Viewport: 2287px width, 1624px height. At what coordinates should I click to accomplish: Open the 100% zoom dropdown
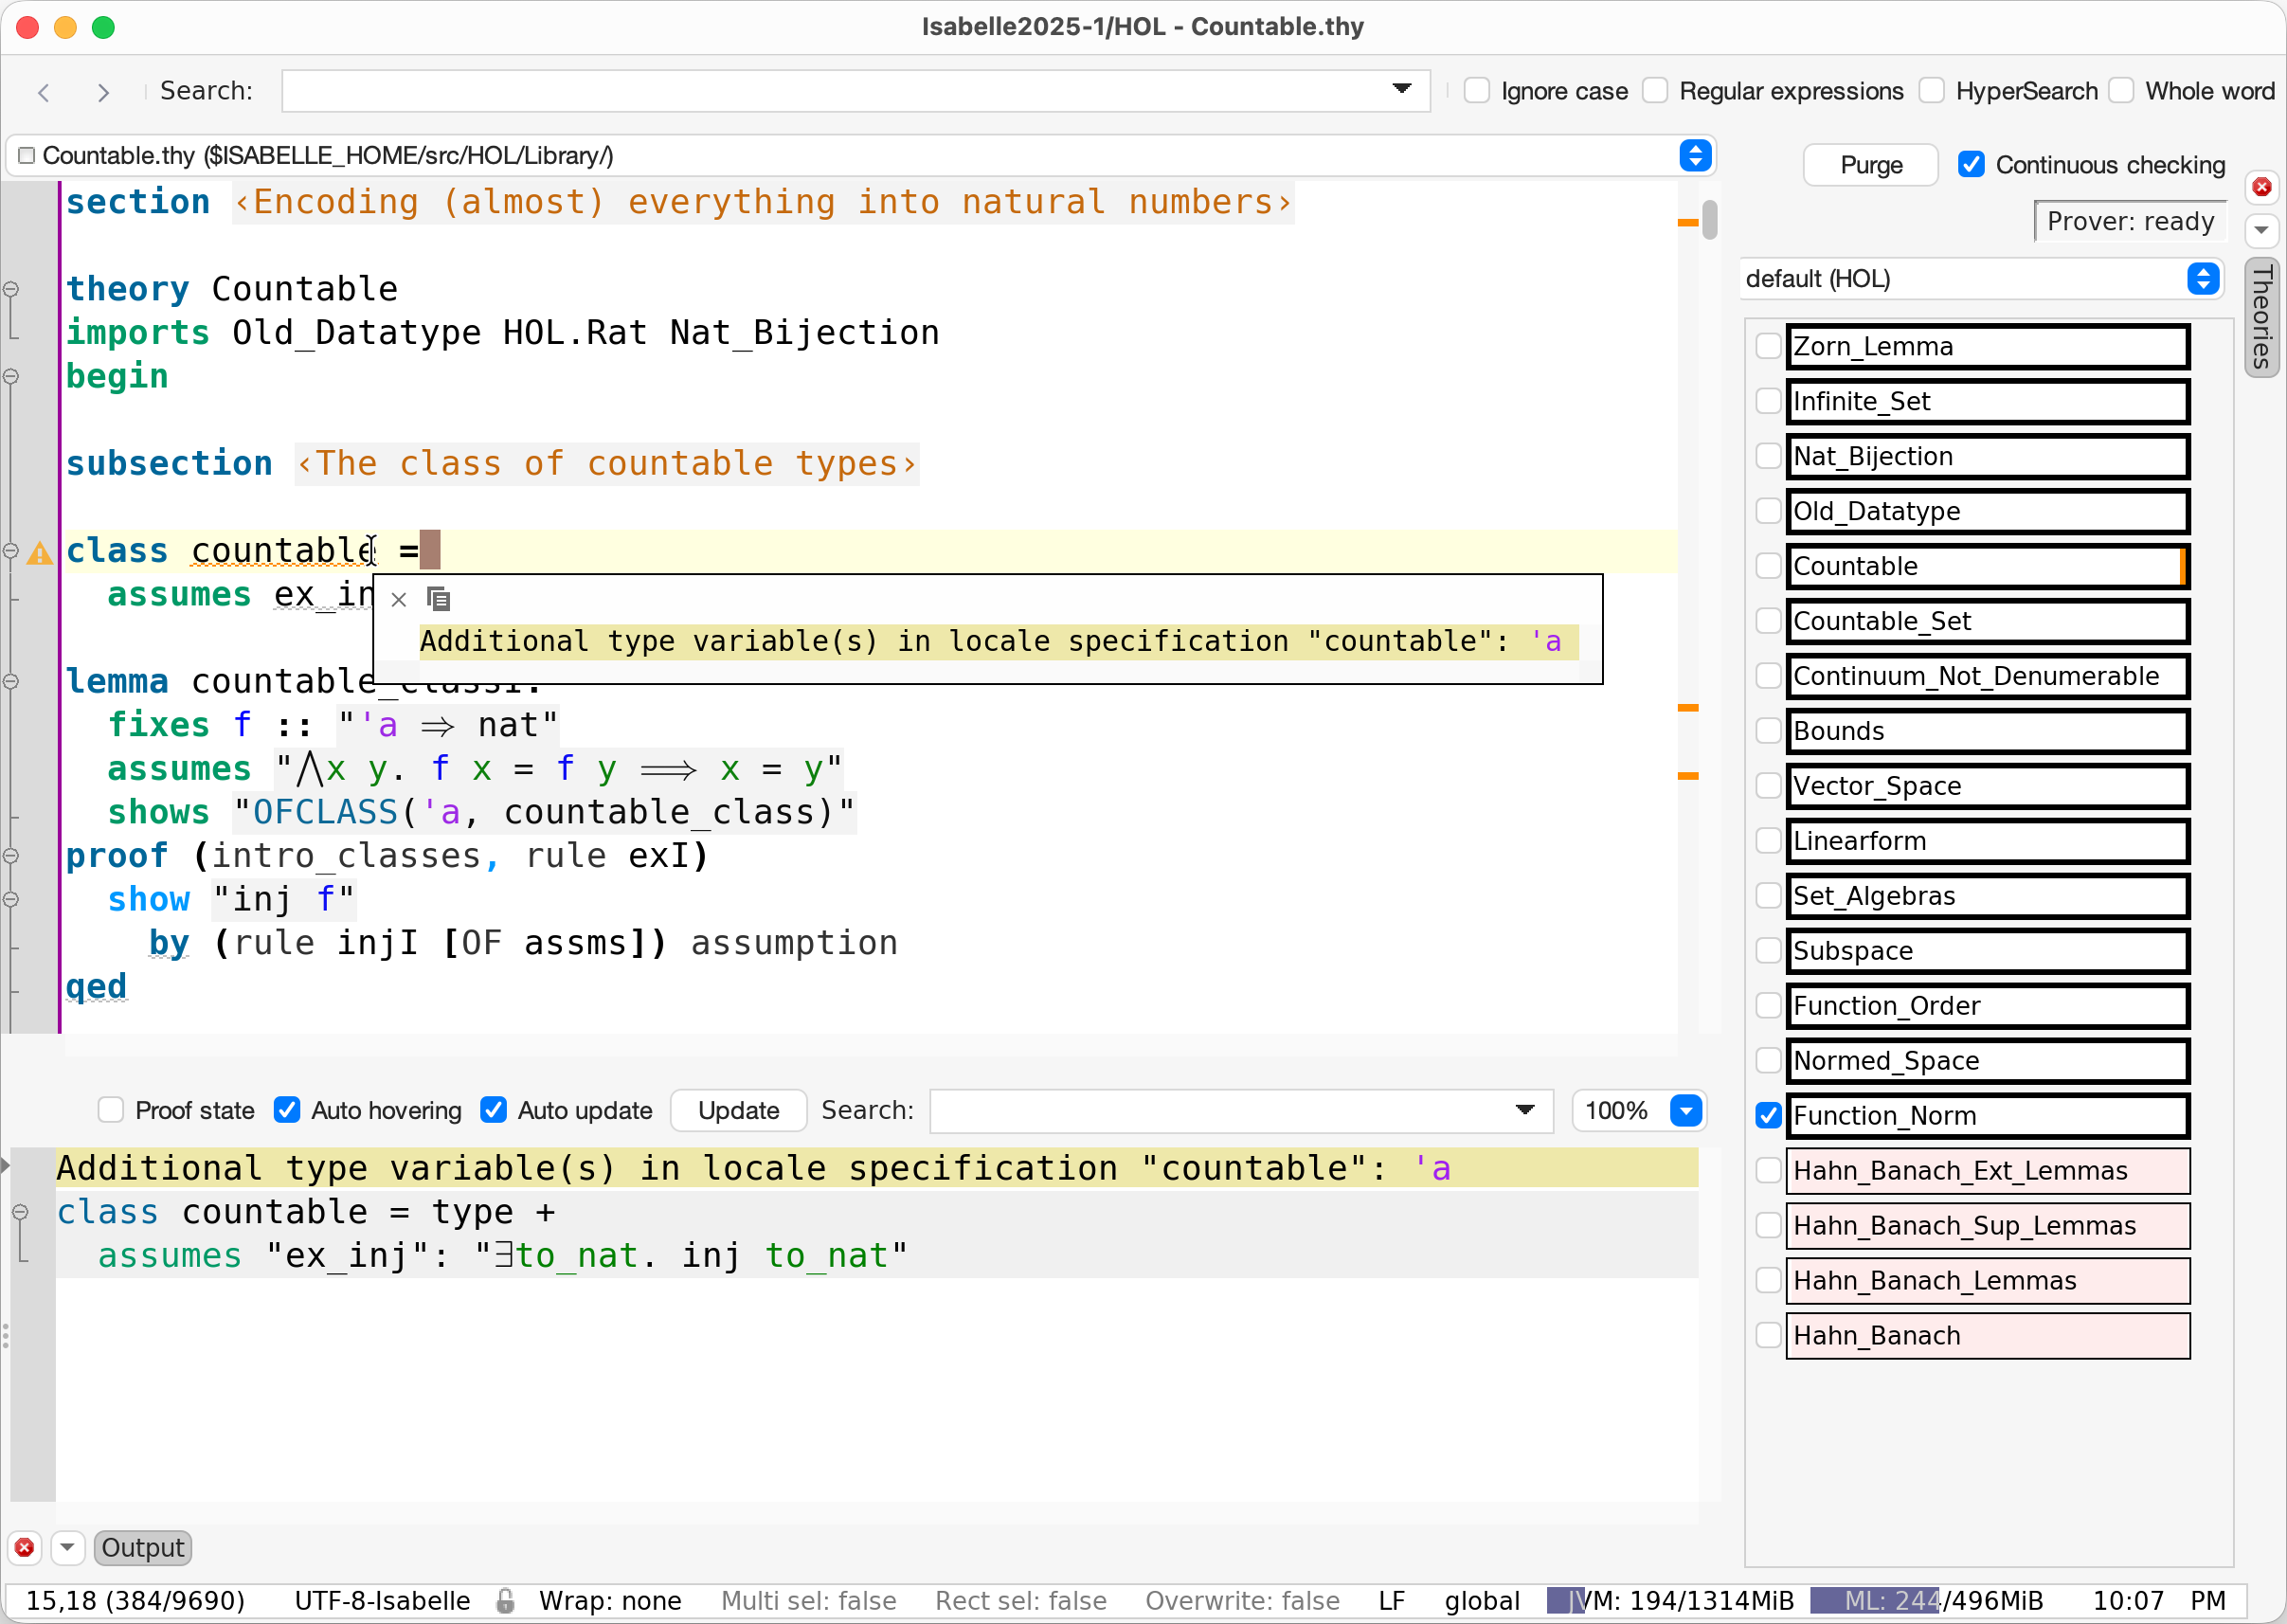coord(1686,1110)
